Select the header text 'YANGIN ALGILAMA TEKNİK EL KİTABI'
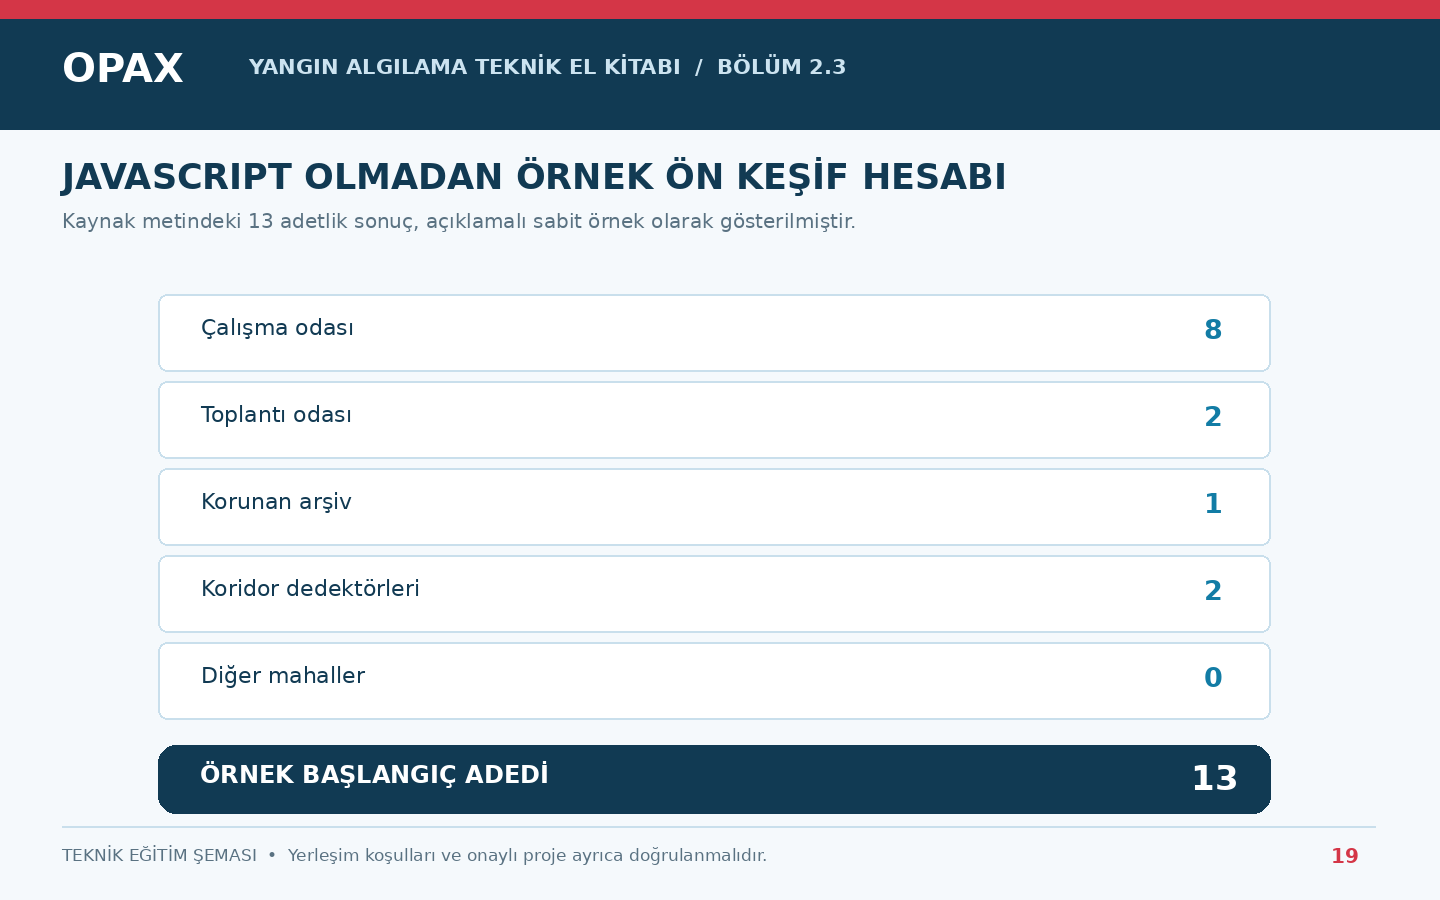 tap(464, 67)
